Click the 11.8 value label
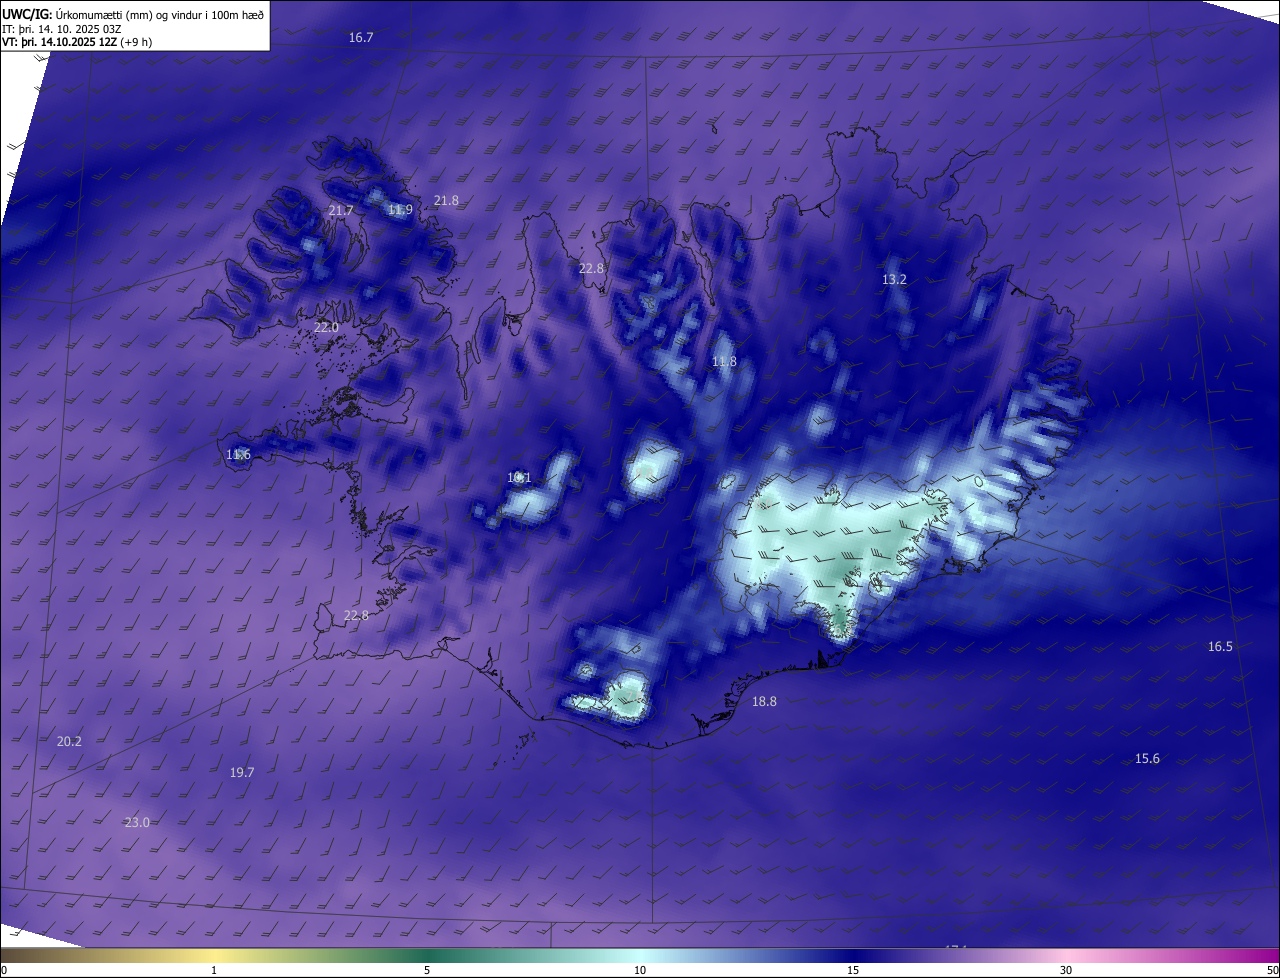The image size is (1280, 978). [x=724, y=361]
